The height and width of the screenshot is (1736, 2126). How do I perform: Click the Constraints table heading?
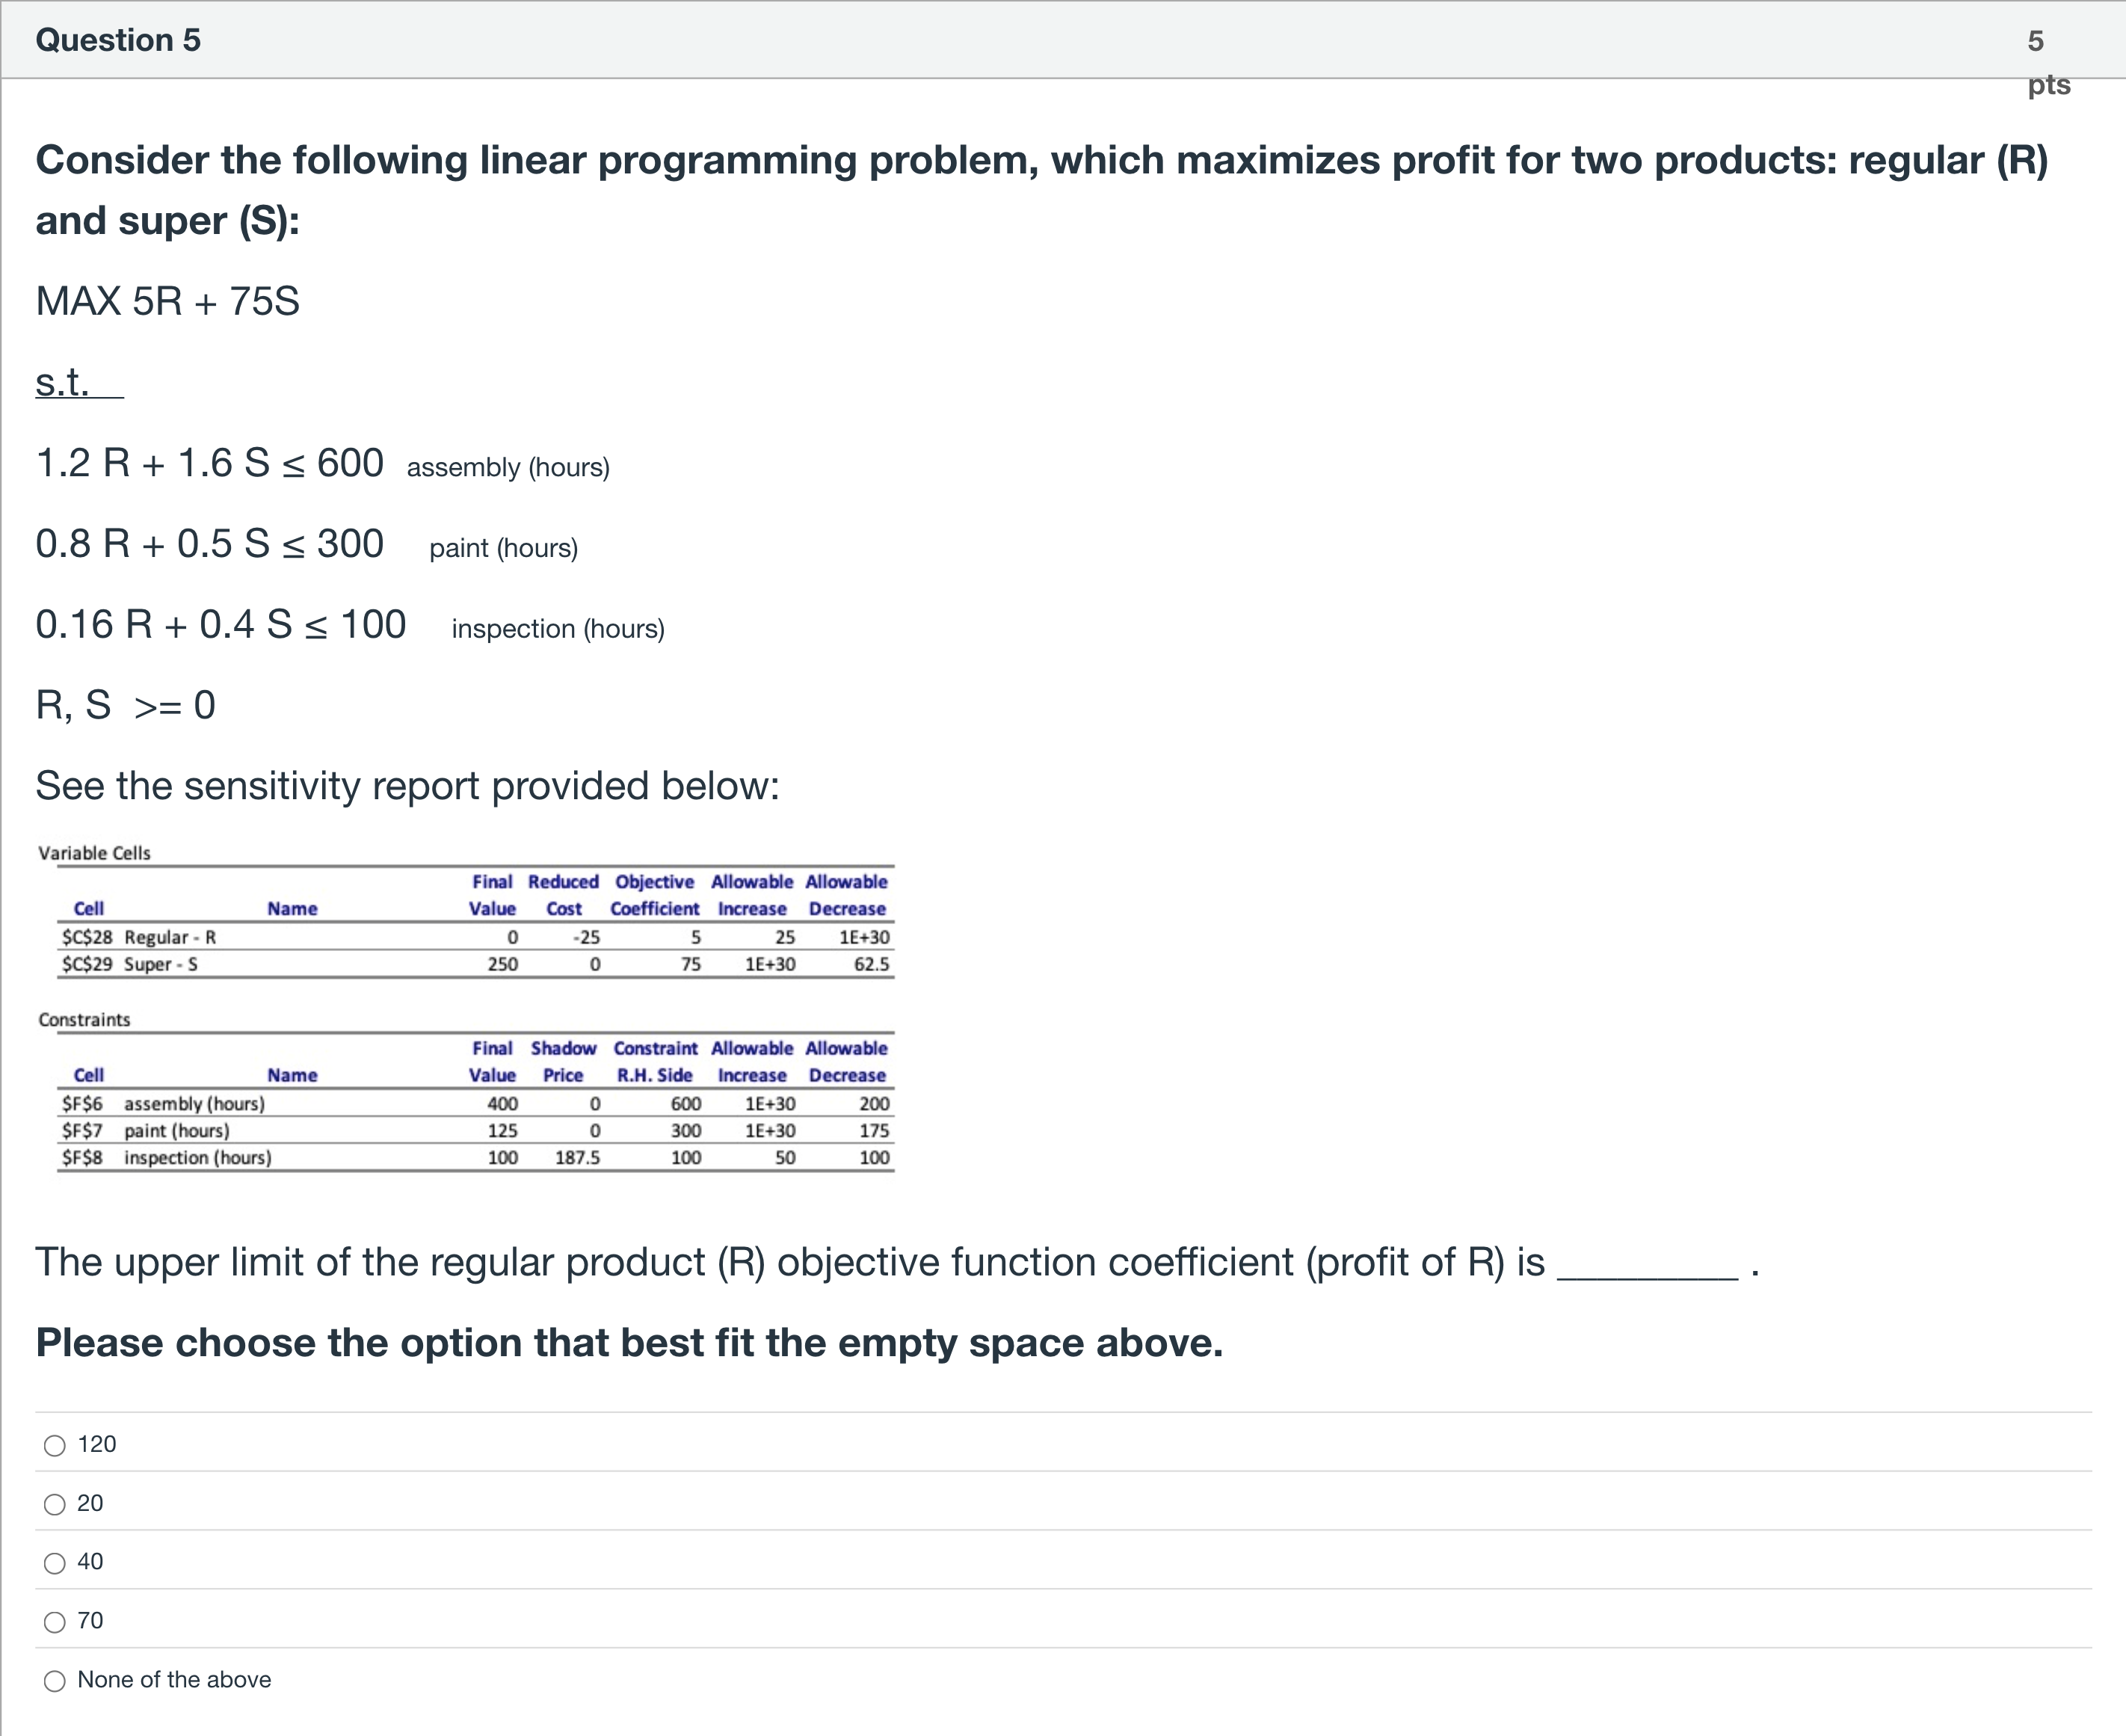click(x=84, y=1019)
